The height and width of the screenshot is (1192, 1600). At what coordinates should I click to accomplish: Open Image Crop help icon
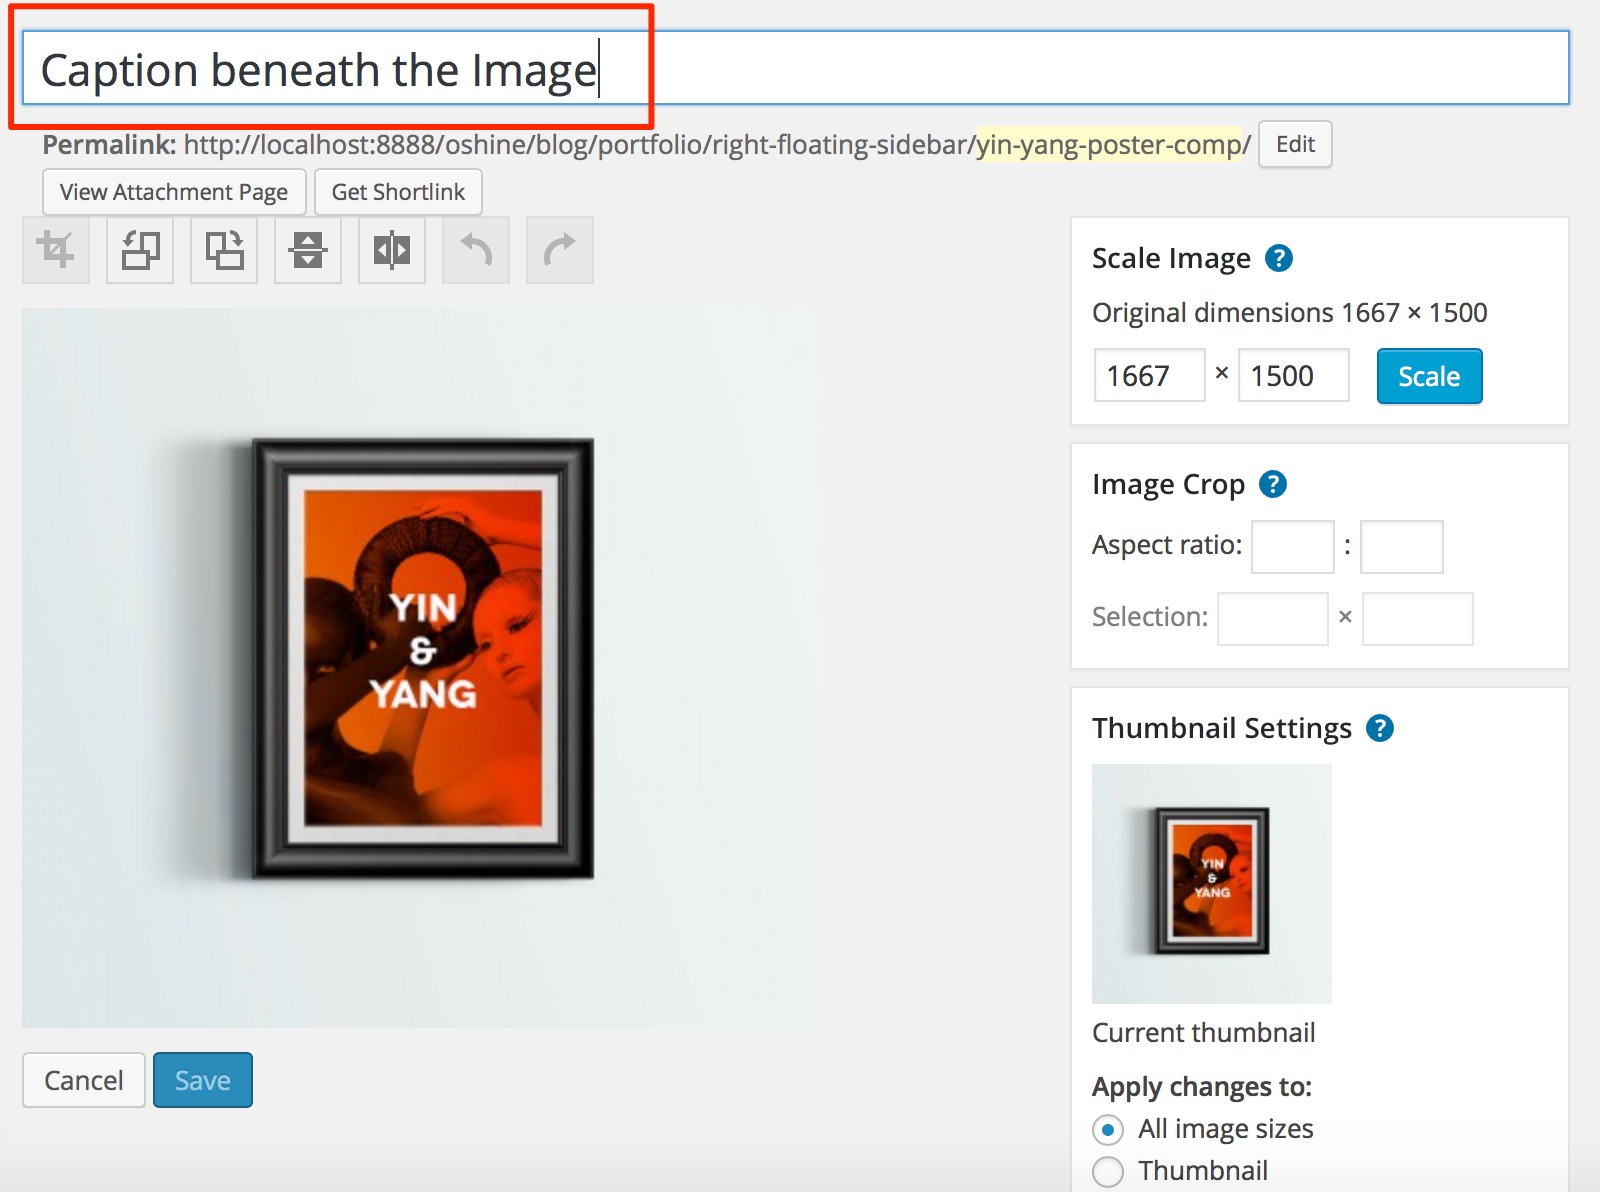pyautogui.click(x=1272, y=485)
